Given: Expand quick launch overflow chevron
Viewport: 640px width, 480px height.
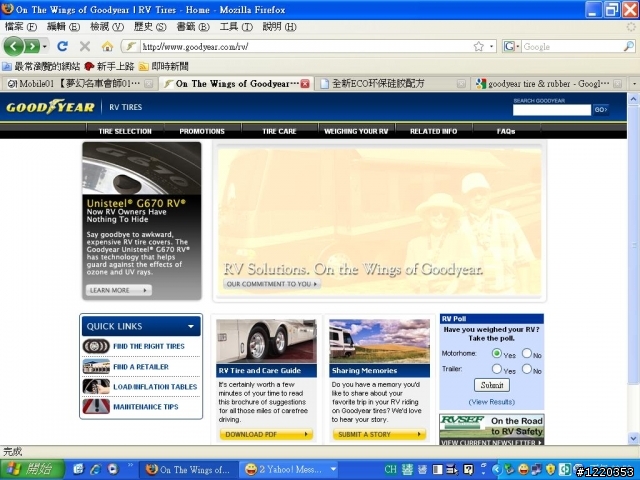Looking at the screenshot, I should [x=130, y=465].
